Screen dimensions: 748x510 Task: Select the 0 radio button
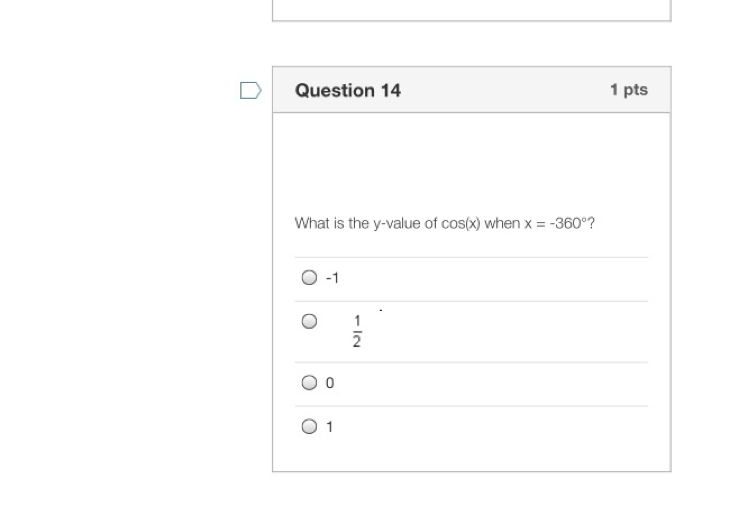[x=310, y=382]
